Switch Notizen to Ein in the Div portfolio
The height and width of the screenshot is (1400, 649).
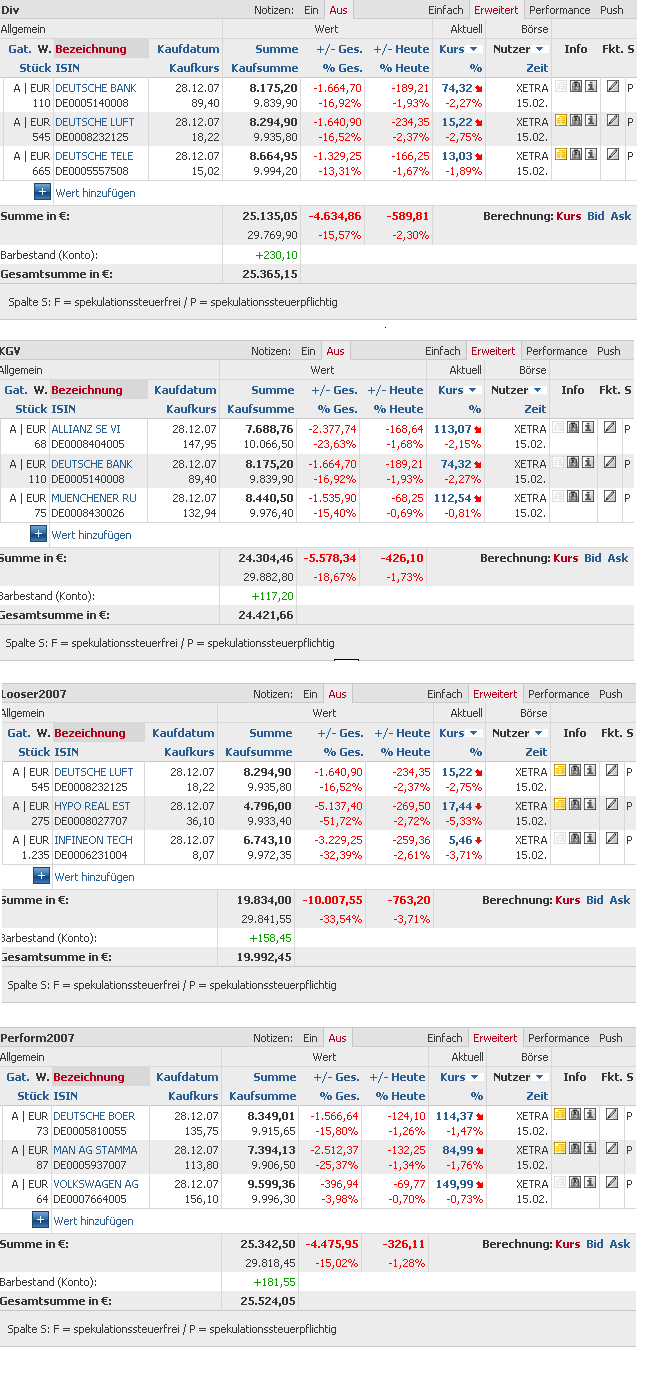click(x=311, y=7)
